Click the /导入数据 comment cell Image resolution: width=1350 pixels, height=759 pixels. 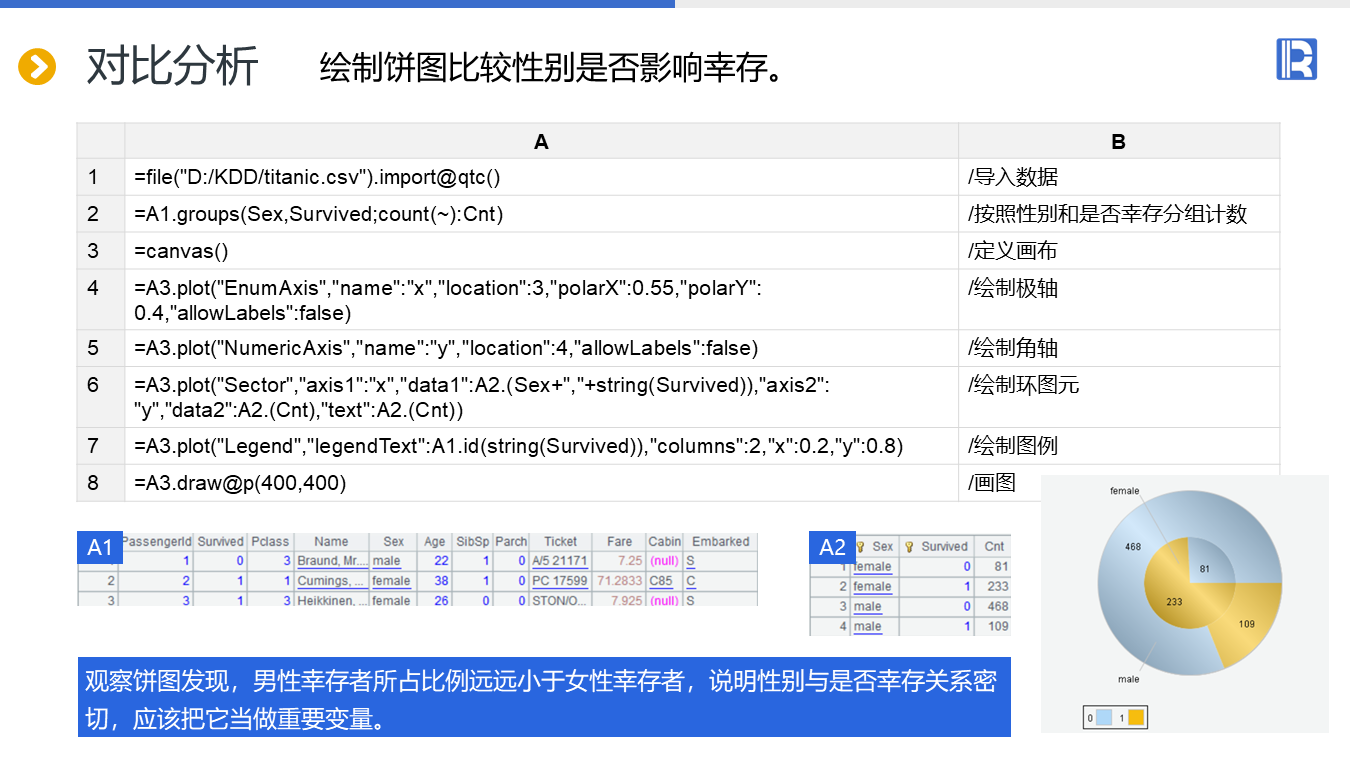(x=1119, y=177)
